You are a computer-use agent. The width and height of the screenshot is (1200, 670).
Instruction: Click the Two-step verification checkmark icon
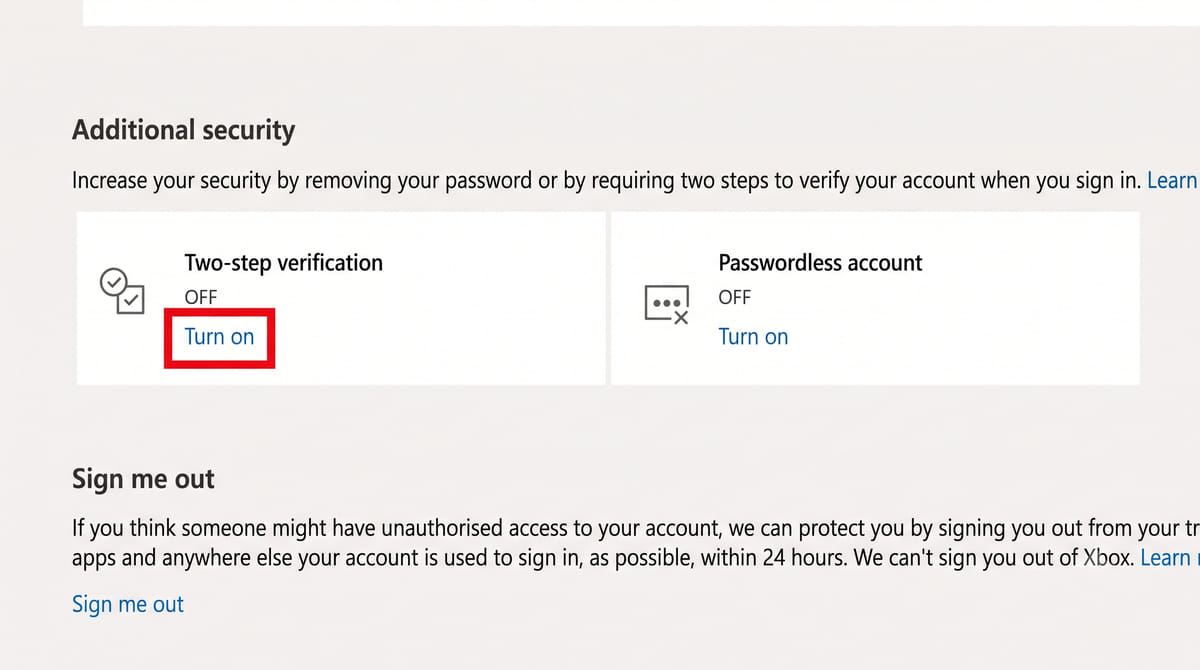[122, 291]
